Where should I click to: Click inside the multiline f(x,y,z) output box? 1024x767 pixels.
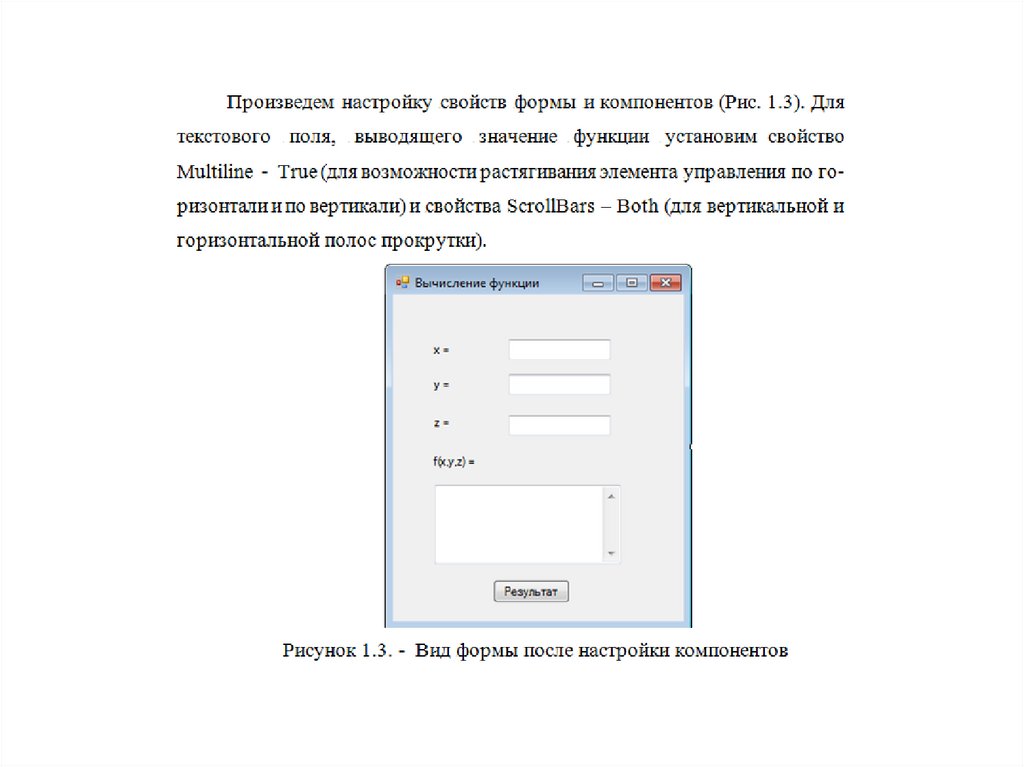coord(520,524)
